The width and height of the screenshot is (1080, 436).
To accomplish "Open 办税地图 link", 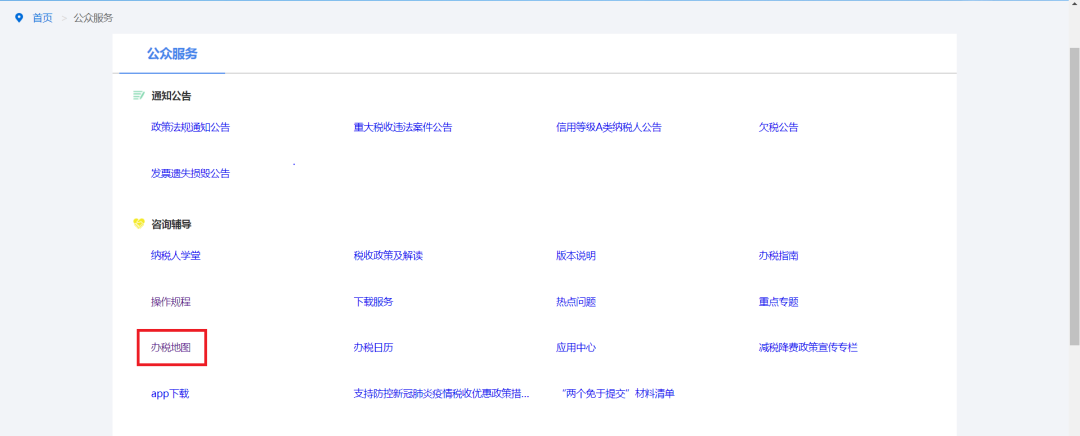I will tap(171, 348).
